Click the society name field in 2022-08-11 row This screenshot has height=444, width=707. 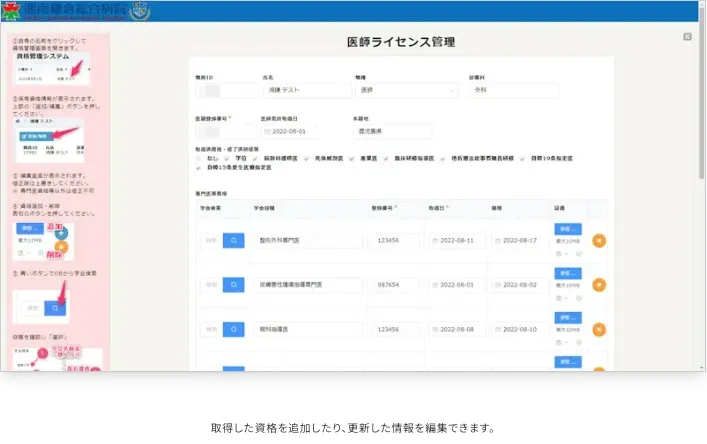click(308, 241)
